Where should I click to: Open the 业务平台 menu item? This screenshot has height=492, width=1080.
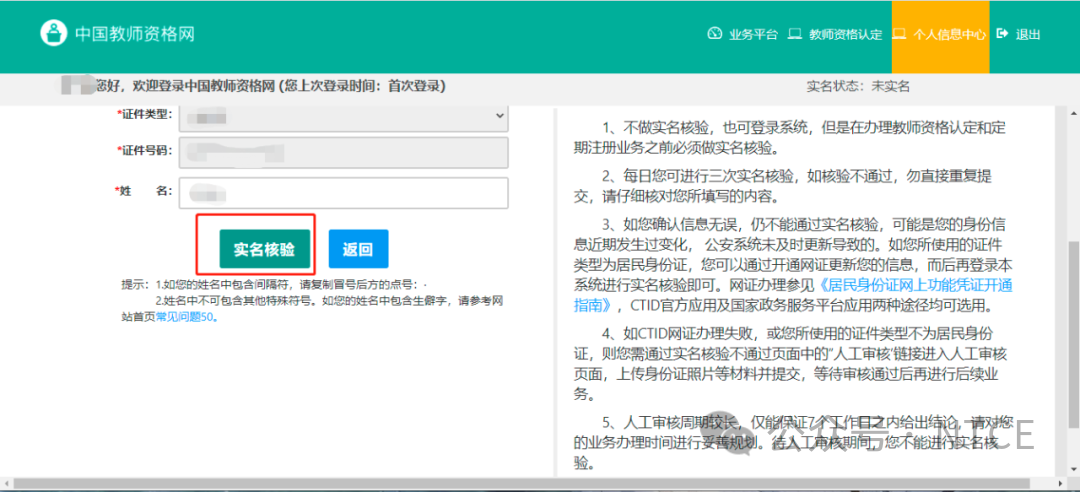pos(753,34)
